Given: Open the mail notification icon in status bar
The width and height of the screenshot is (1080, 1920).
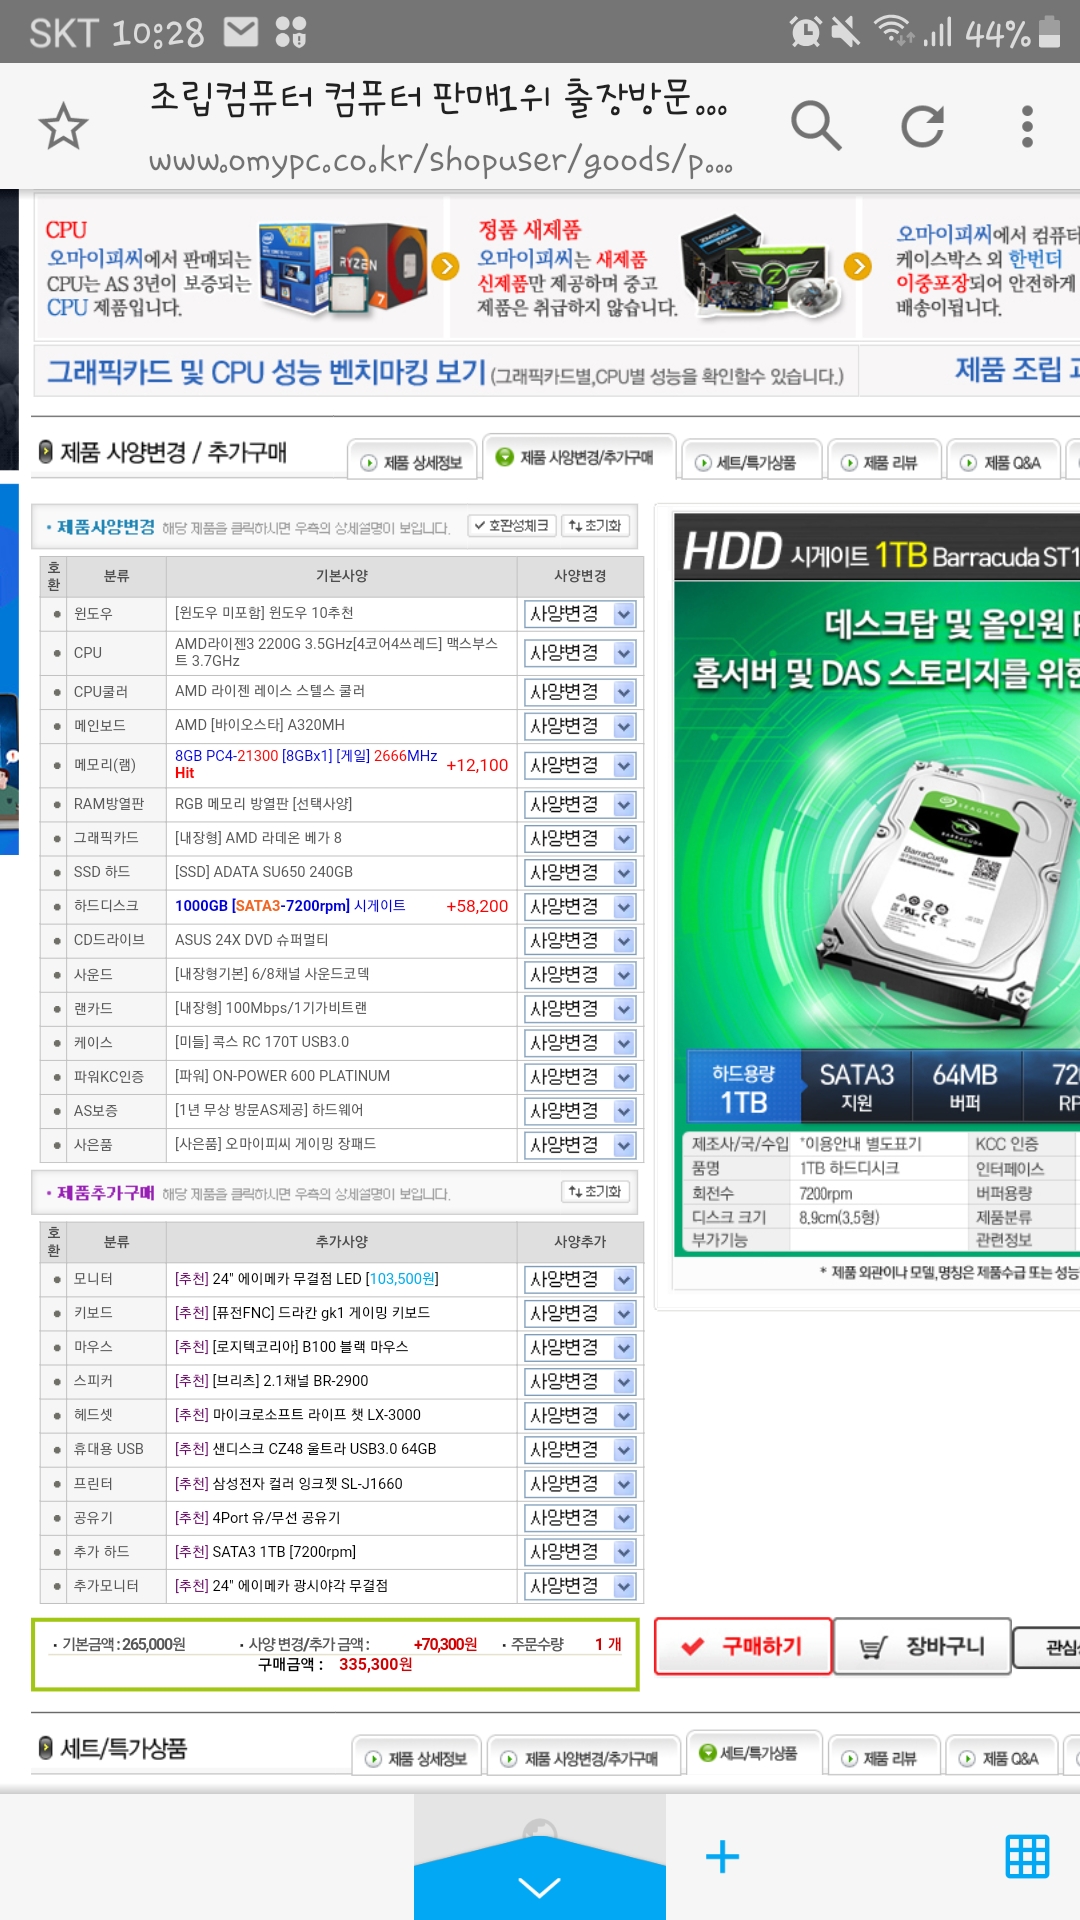Looking at the screenshot, I should click(240, 32).
